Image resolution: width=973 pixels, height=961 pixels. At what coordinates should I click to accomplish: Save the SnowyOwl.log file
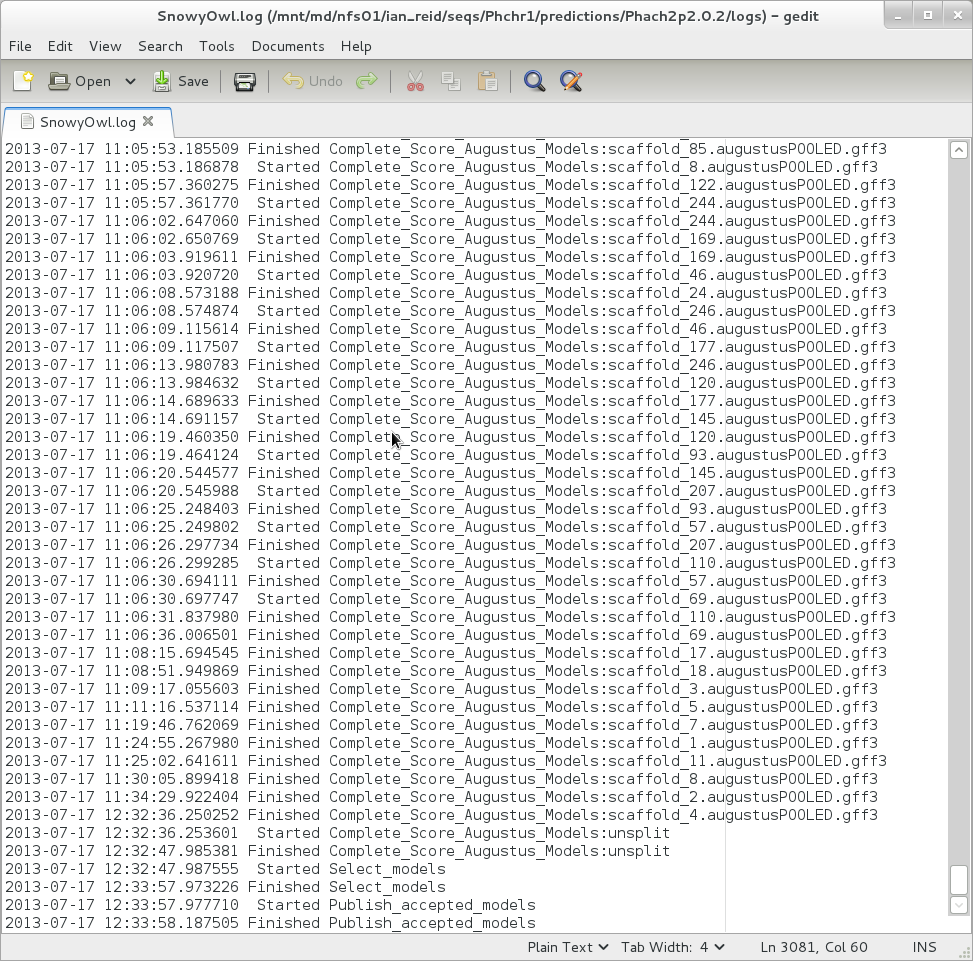click(181, 81)
